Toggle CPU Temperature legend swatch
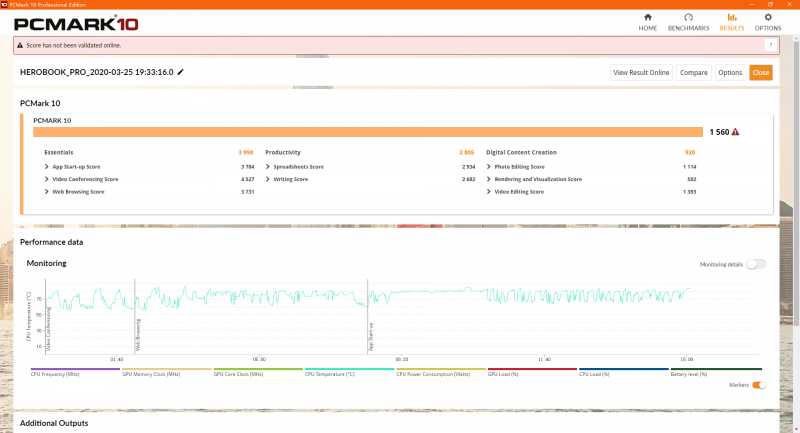 [x=349, y=369]
